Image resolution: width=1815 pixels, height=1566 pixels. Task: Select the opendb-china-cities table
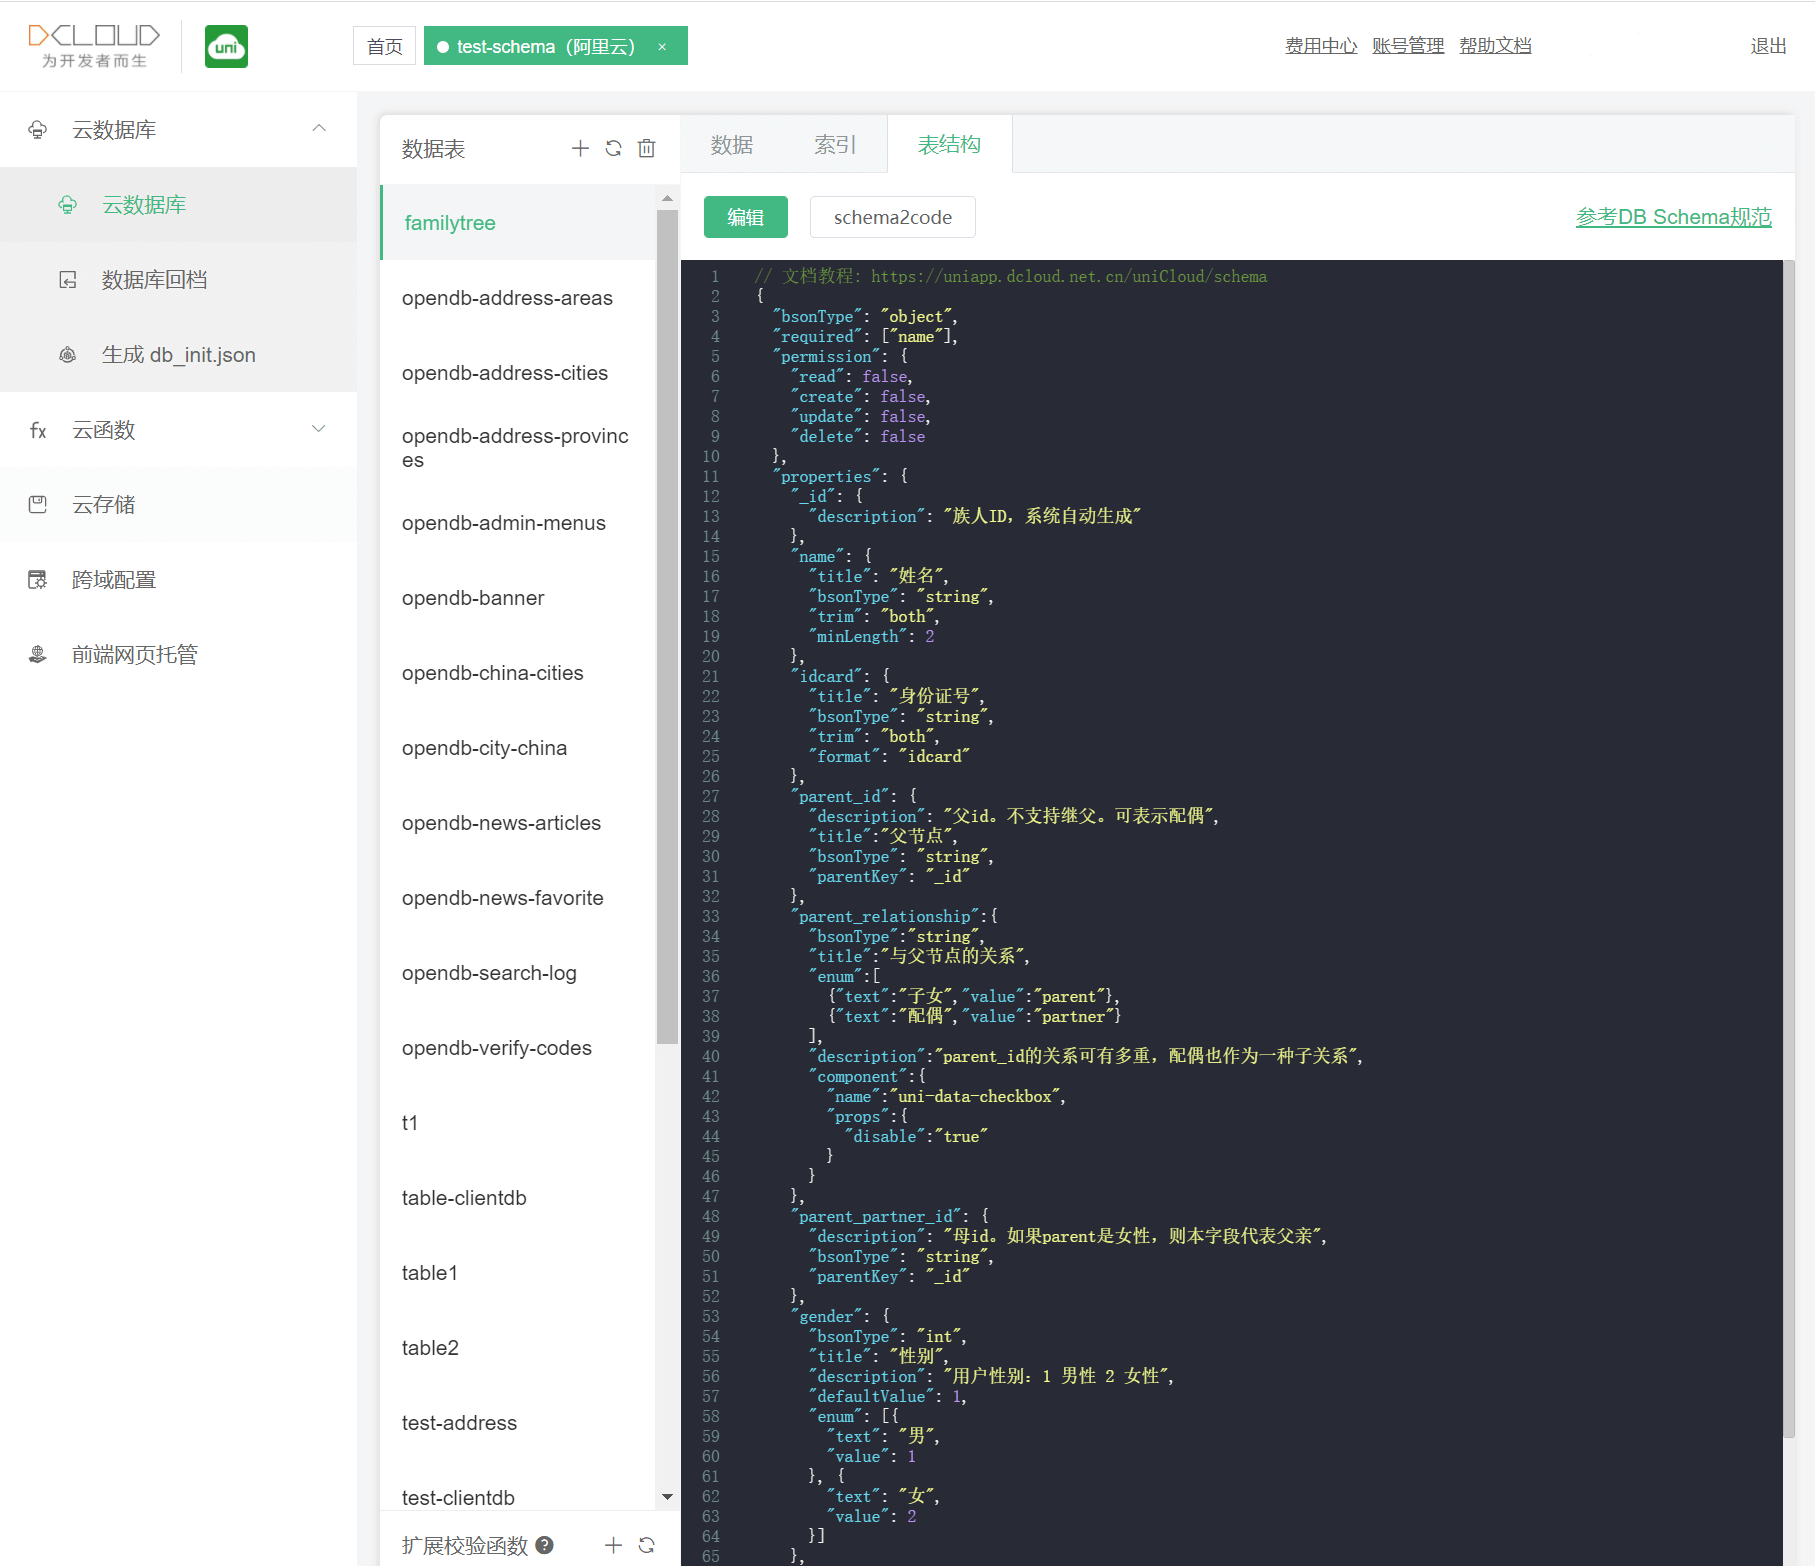[x=518, y=673]
